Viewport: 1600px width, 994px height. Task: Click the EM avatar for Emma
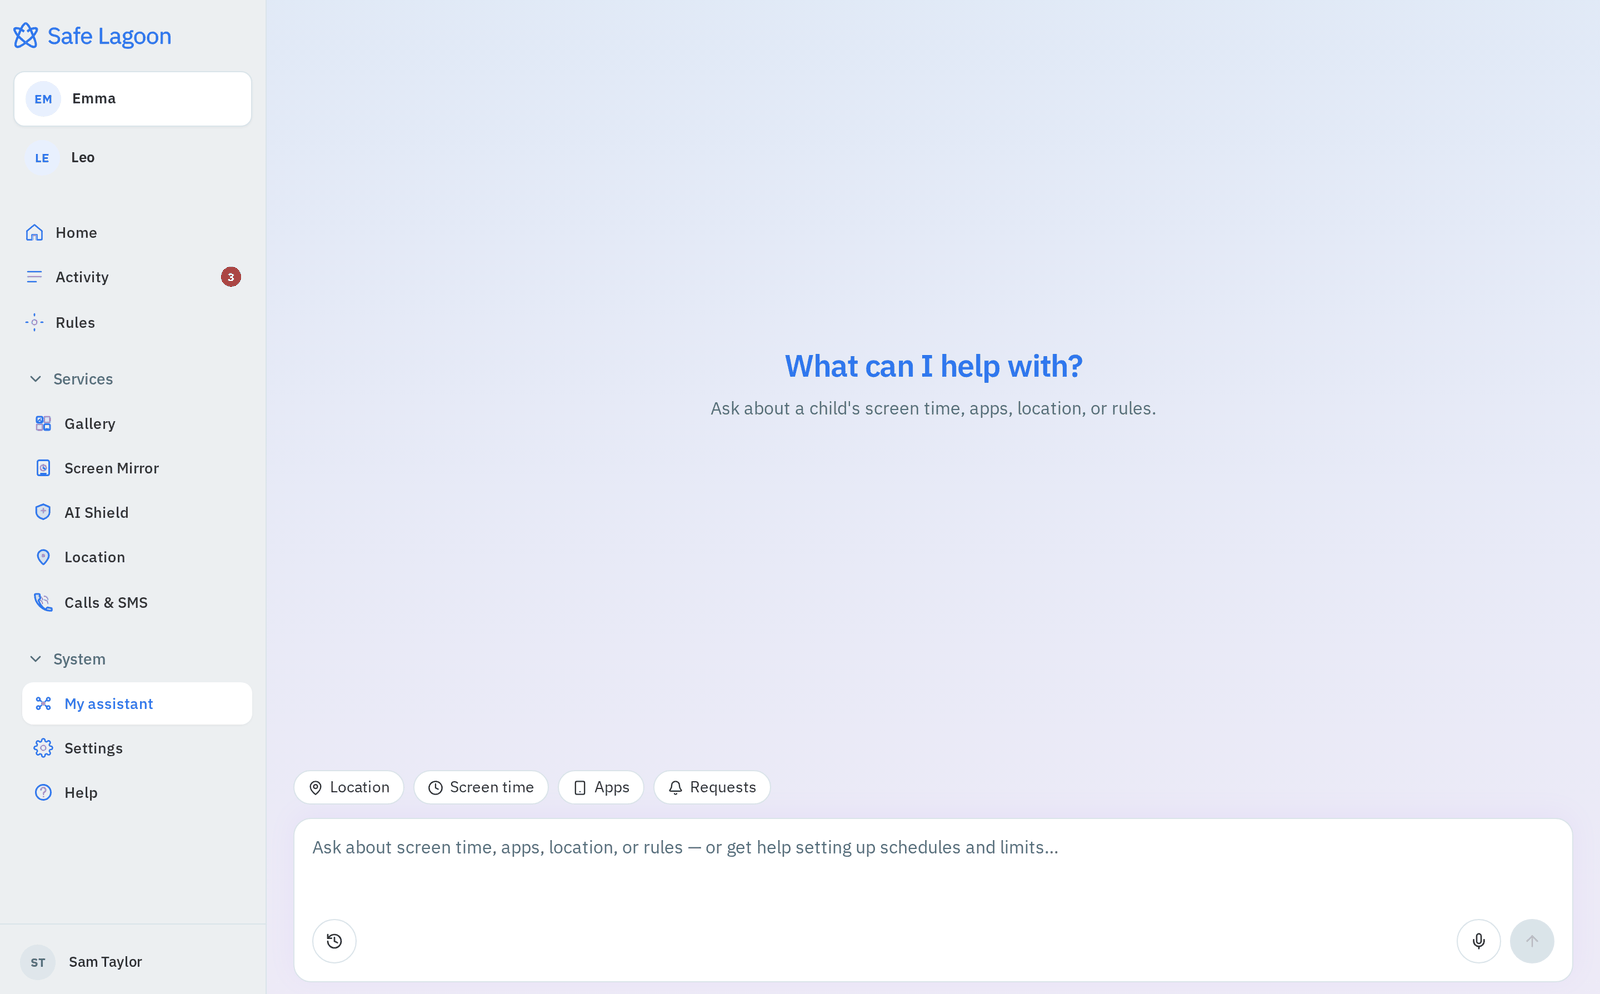click(x=43, y=99)
